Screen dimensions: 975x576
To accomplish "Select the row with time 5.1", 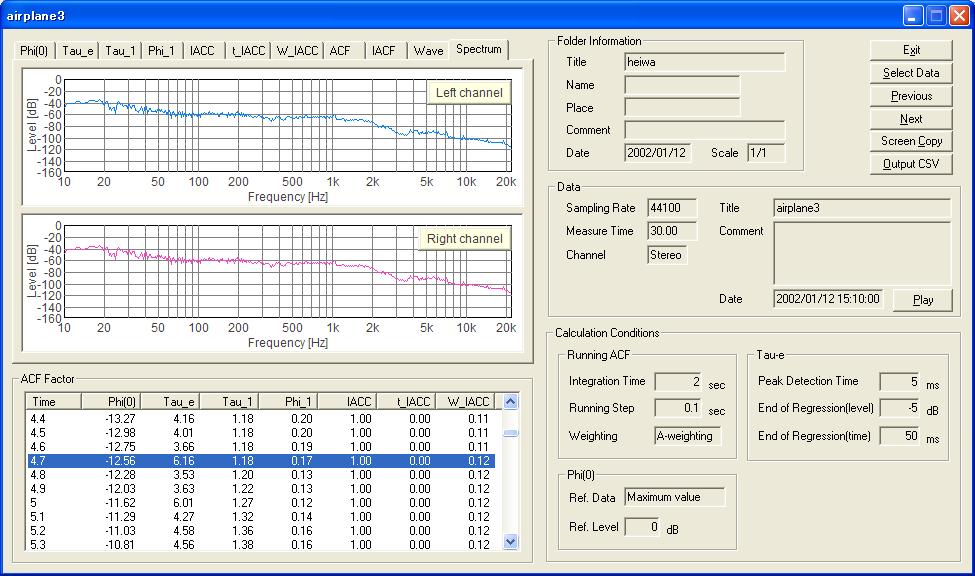I will pyautogui.click(x=260, y=517).
